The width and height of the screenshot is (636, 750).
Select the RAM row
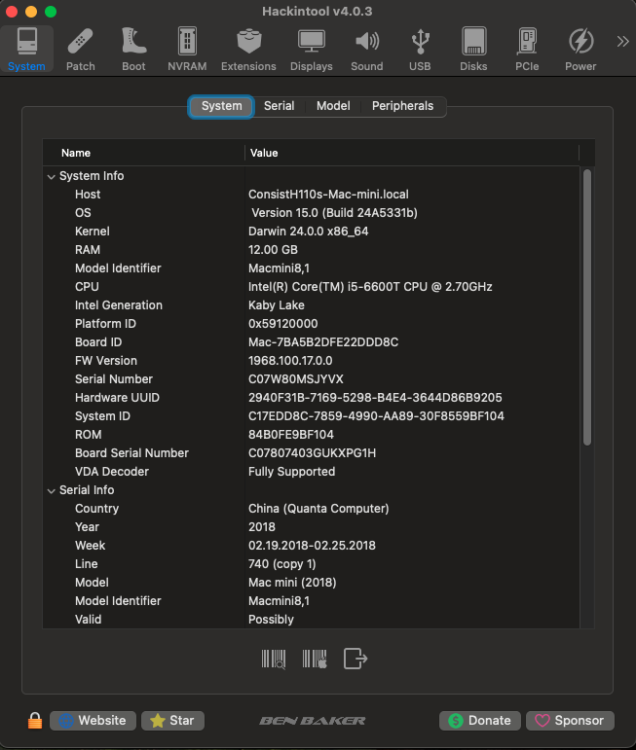click(x=311, y=250)
